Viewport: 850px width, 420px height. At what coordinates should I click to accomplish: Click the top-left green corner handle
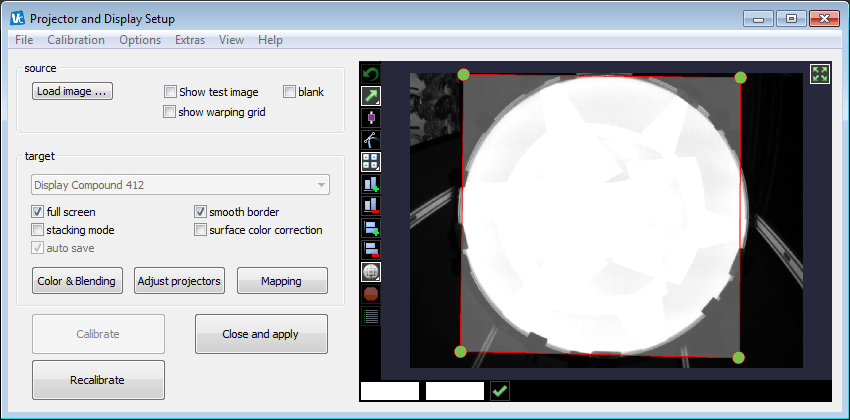coord(463,74)
